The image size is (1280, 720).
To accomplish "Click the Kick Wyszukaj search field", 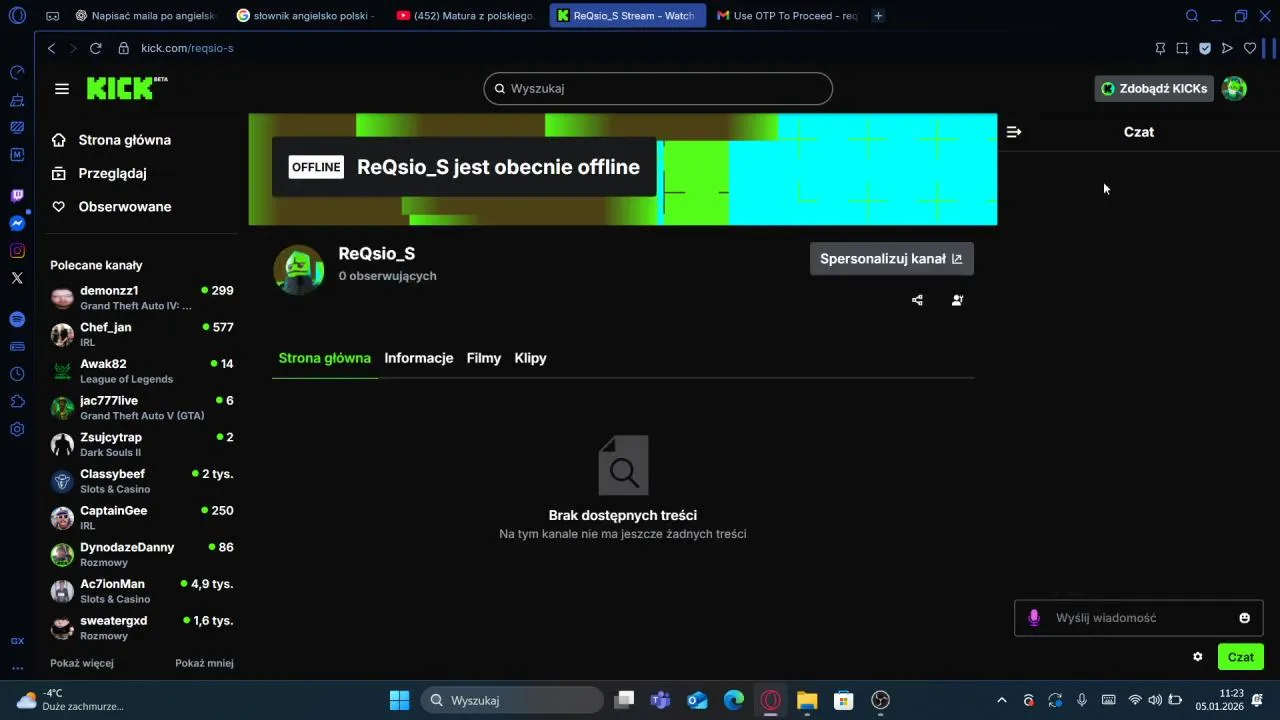I will coord(658,89).
